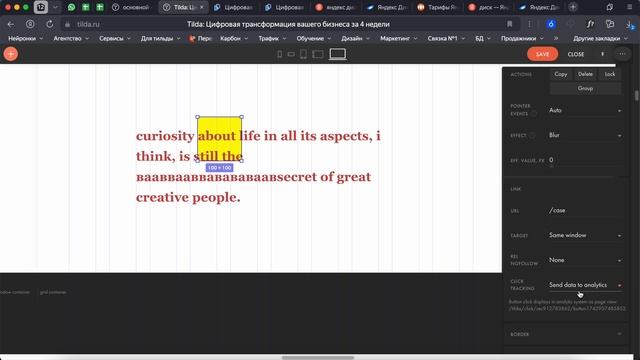Click the Delete action button
The height and width of the screenshot is (360, 640).
click(585, 74)
